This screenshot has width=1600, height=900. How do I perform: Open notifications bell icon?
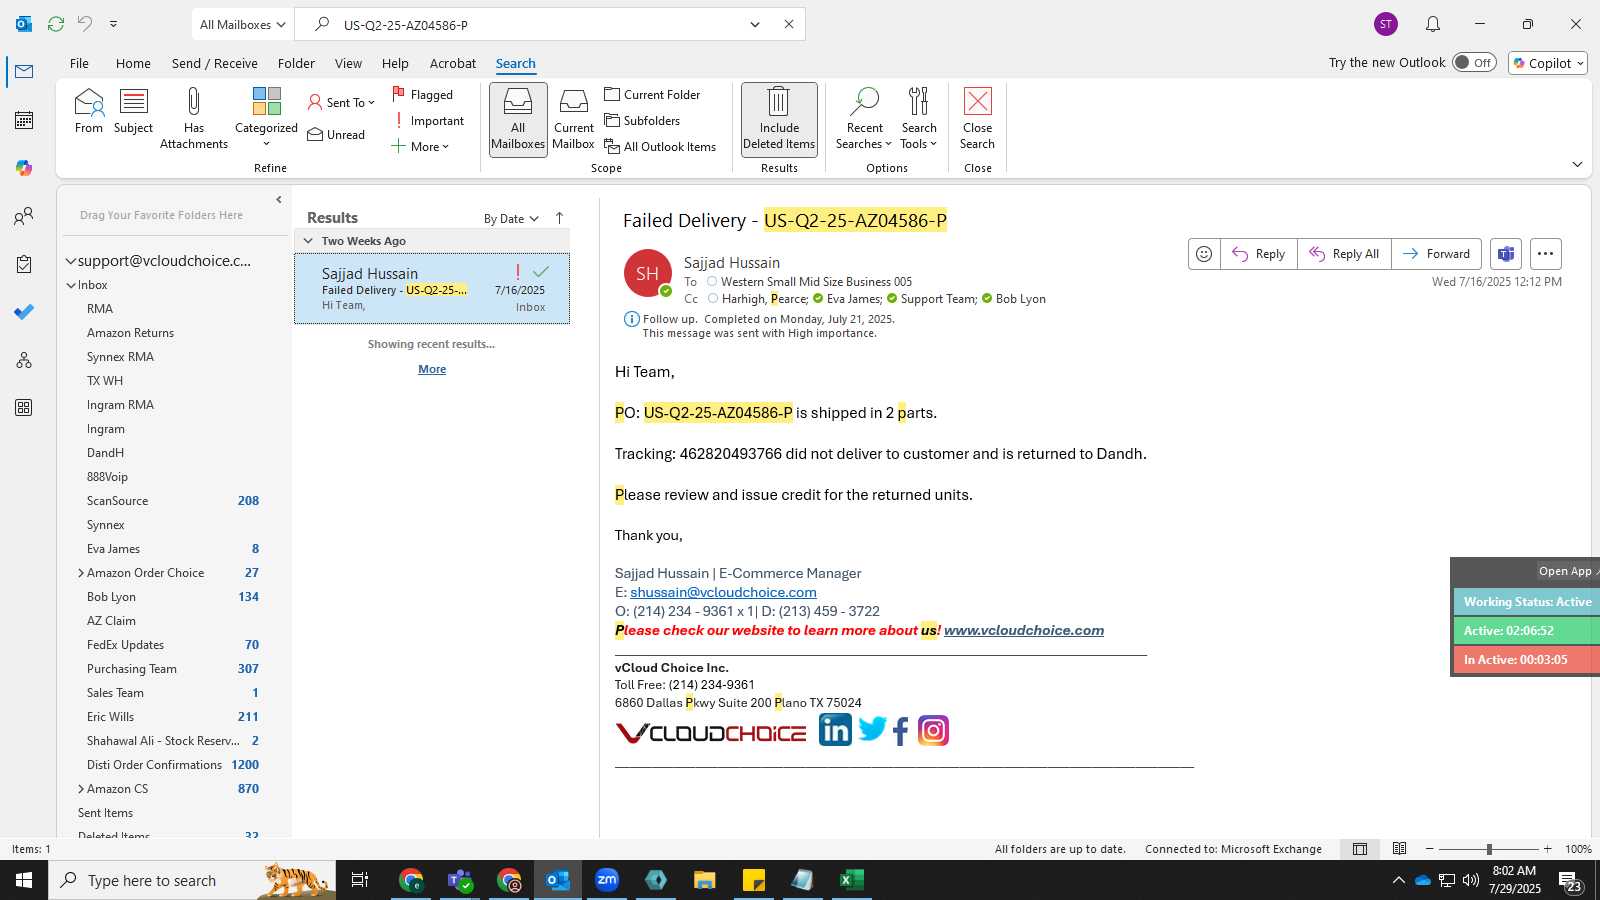[x=1433, y=24]
